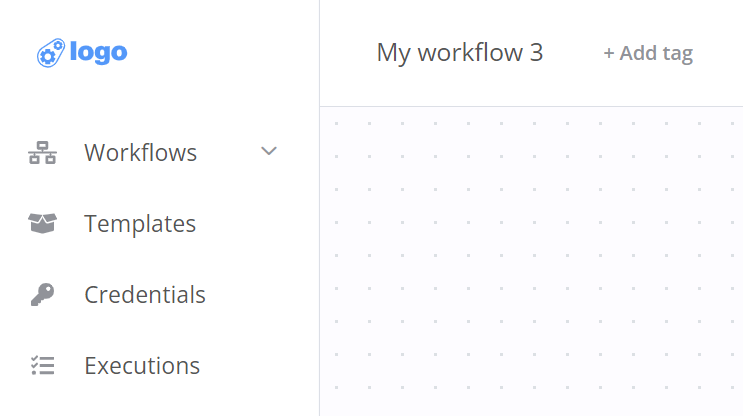
Task: Click the 'Add tag' label text
Action: (656, 54)
